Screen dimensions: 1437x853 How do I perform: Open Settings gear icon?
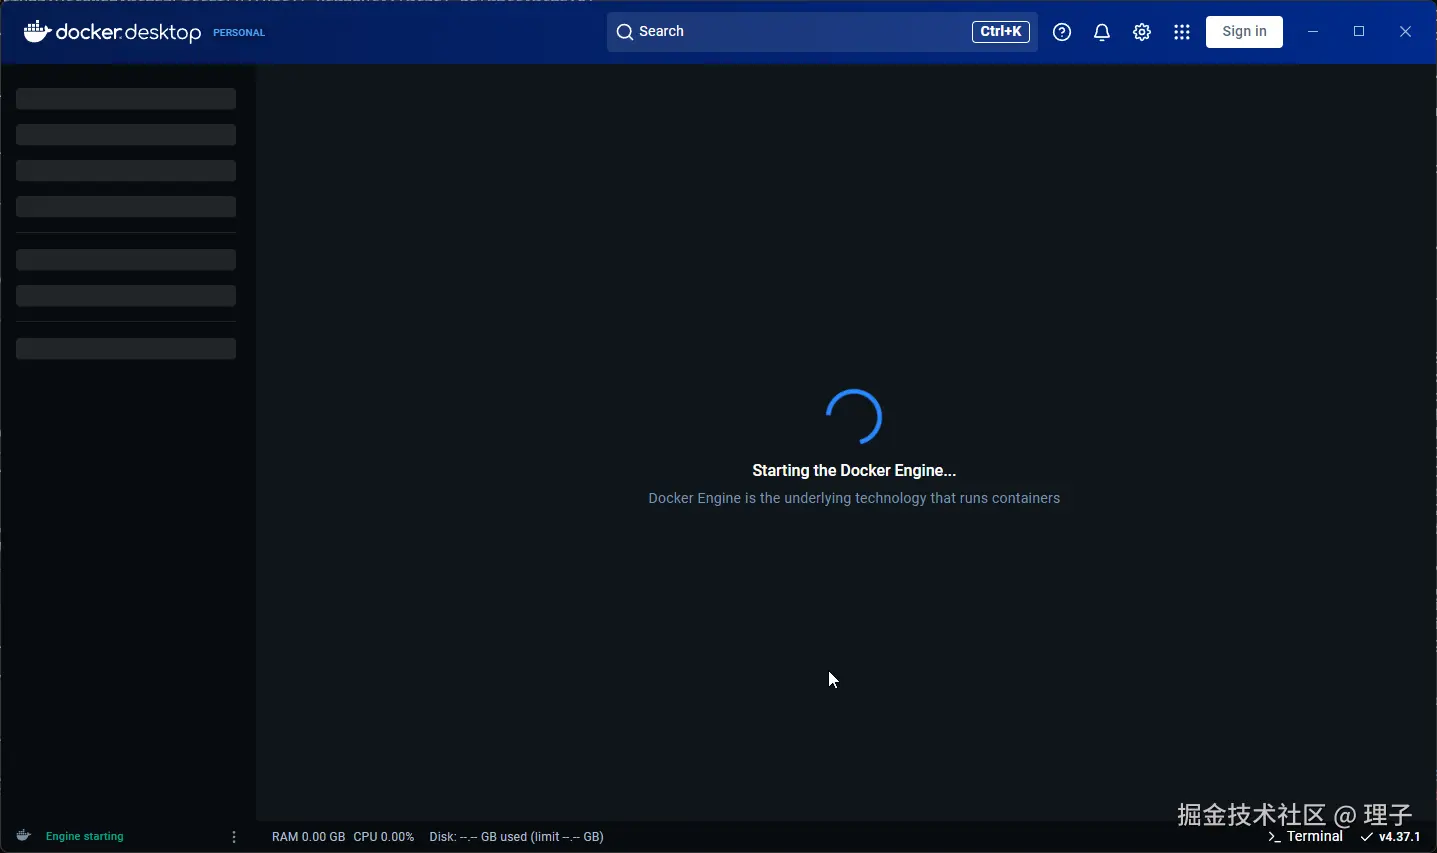(x=1142, y=32)
